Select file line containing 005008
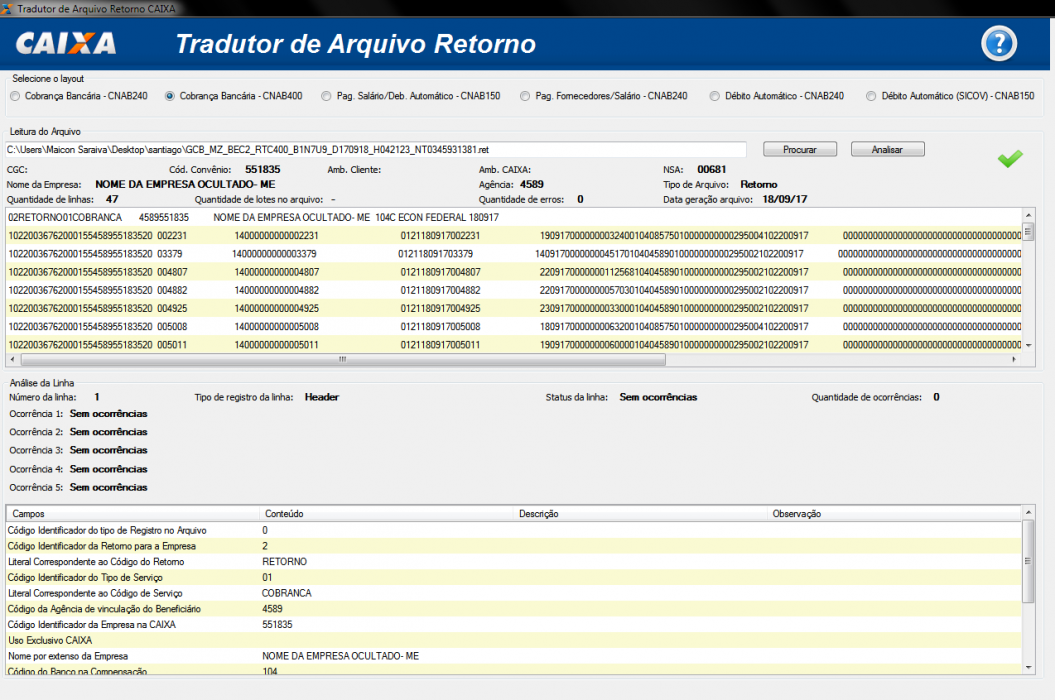The width and height of the screenshot is (1055, 700). coord(514,326)
